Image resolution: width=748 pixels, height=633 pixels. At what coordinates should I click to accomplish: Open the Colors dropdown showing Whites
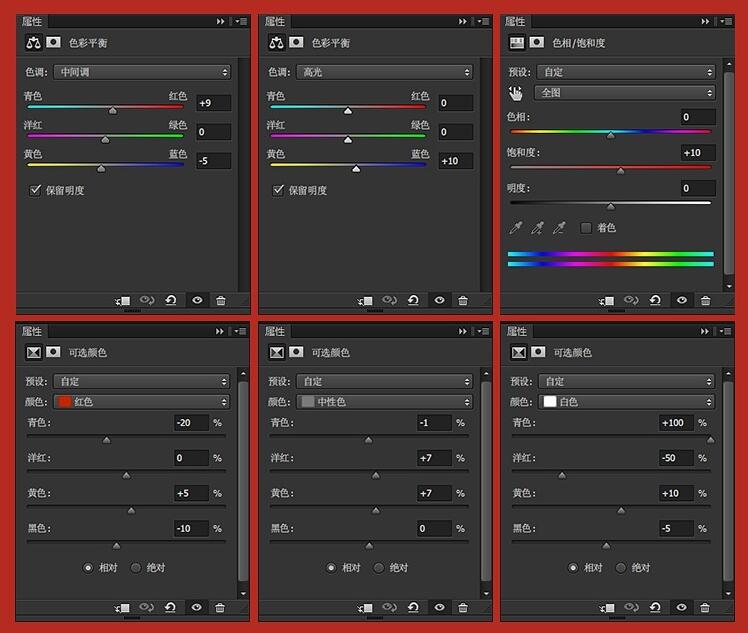[x=627, y=402]
